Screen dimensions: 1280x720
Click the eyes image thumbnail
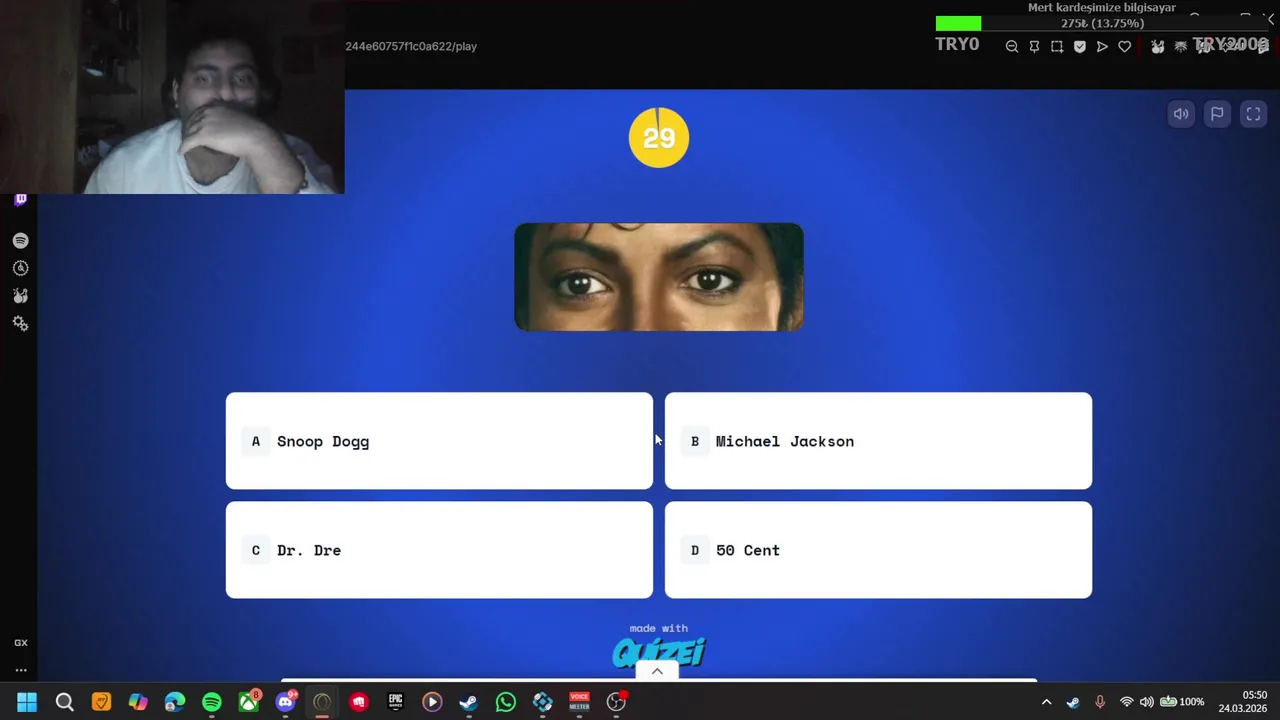[659, 277]
